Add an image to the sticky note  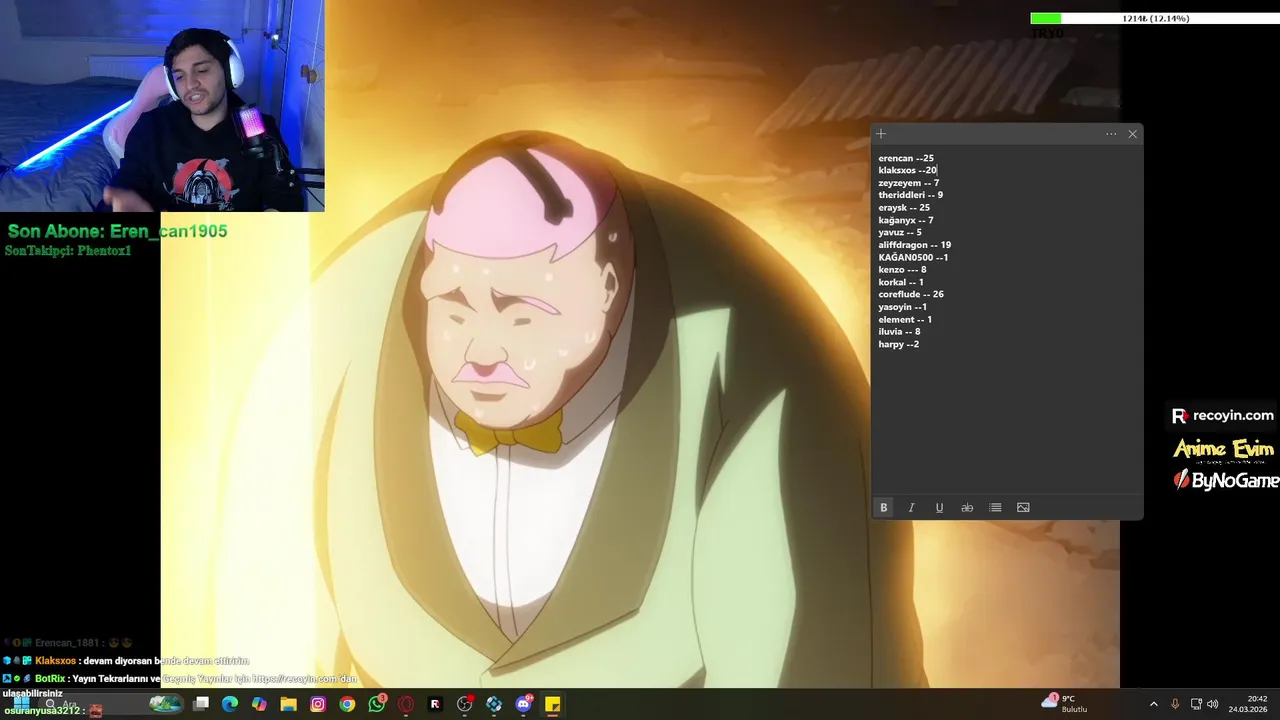pos(1023,508)
